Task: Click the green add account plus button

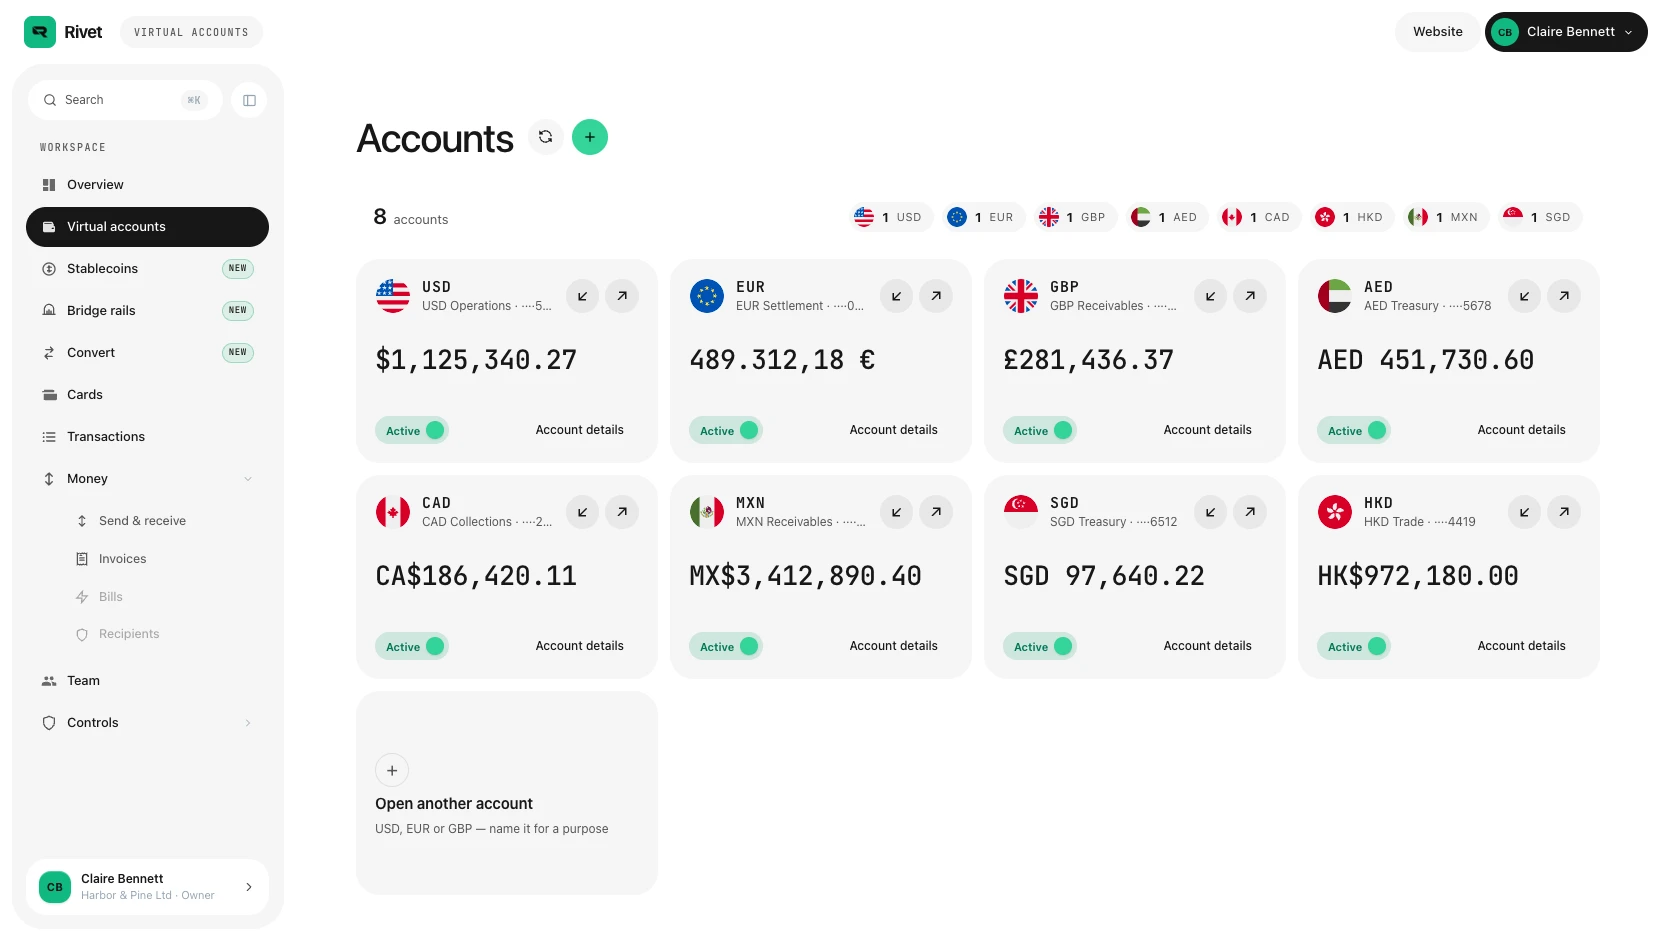Action: pos(590,137)
